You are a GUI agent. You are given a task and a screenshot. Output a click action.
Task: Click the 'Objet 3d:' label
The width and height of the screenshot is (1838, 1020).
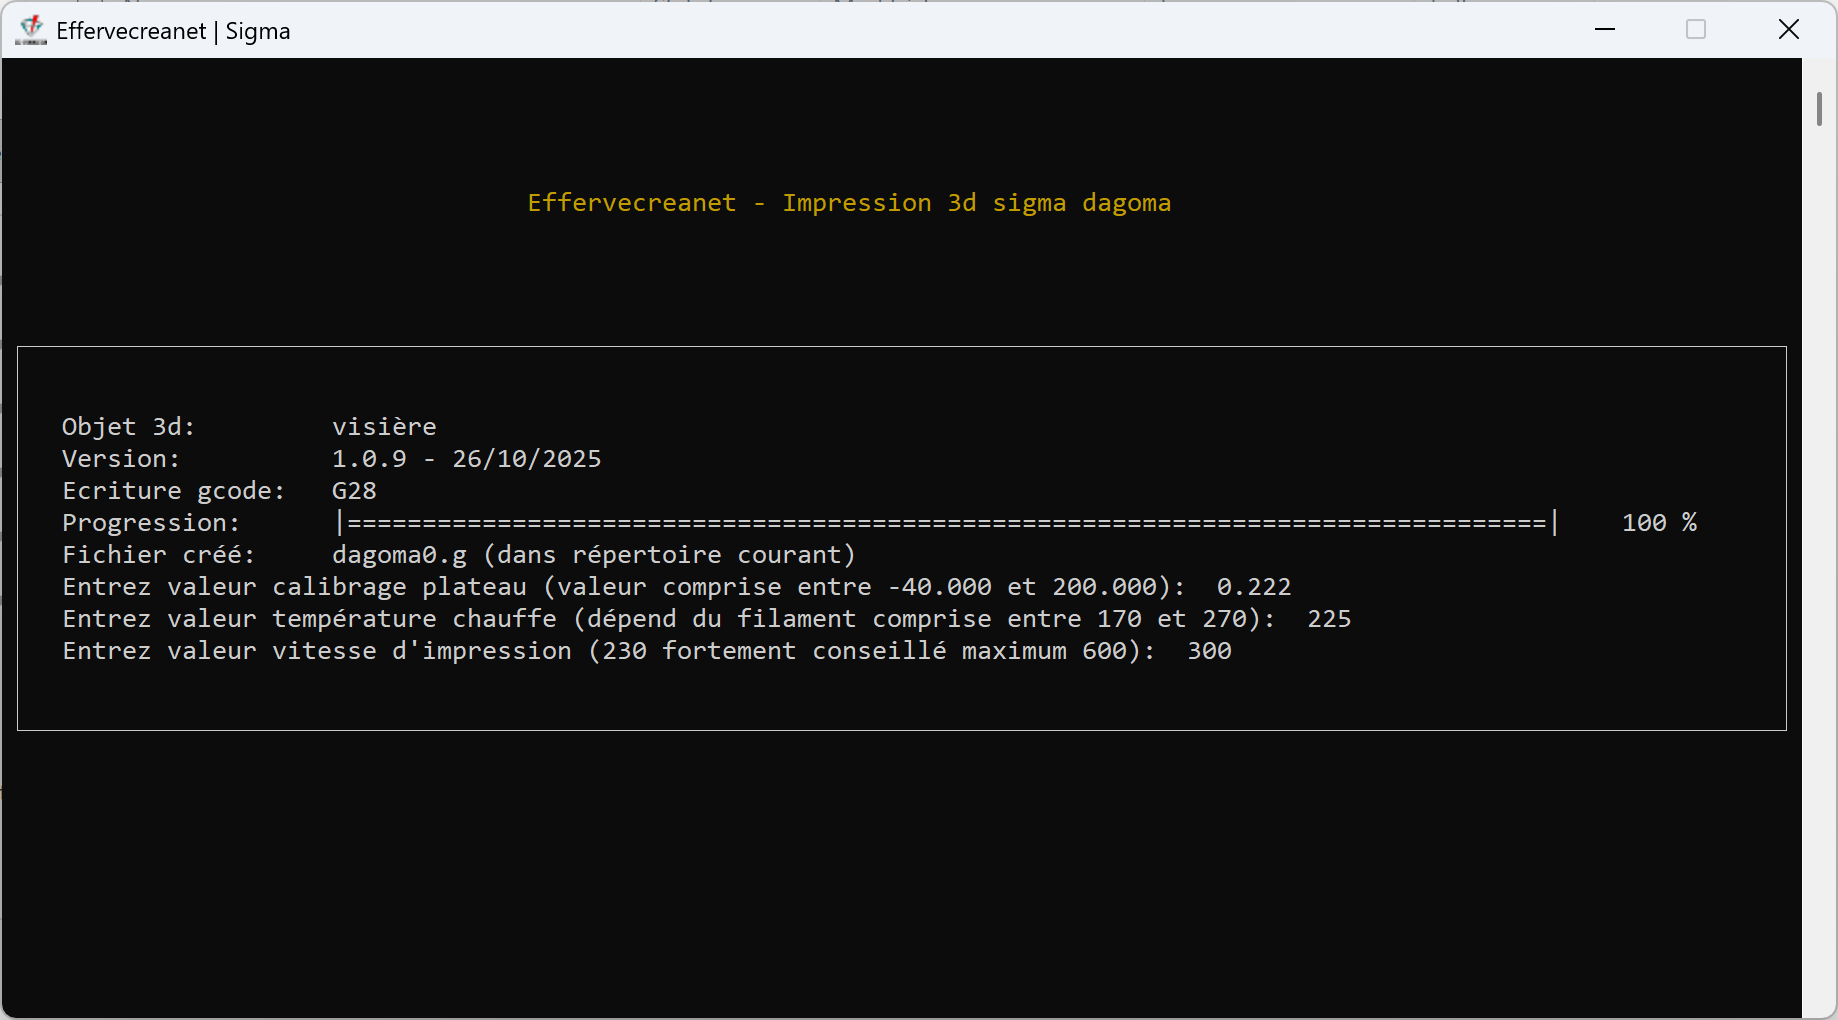[128, 427]
